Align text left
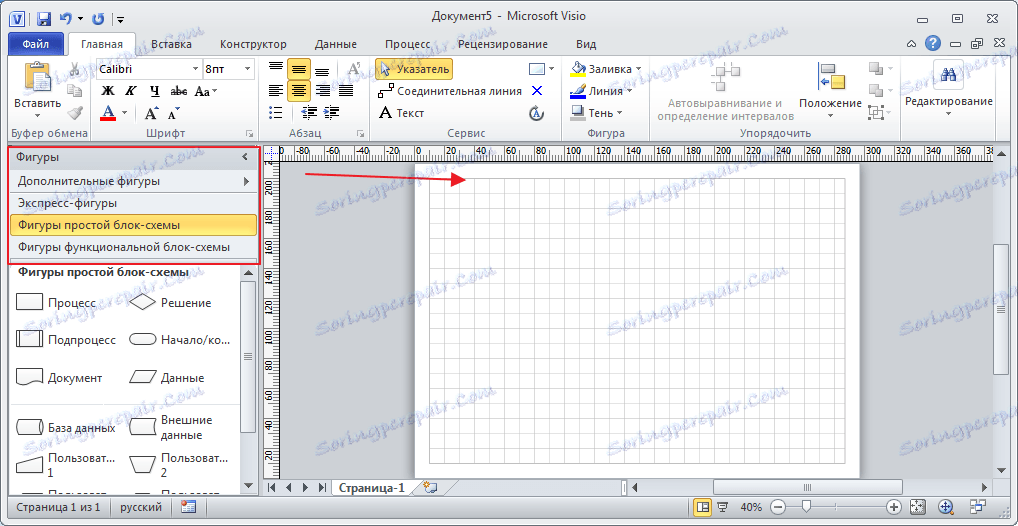This screenshot has width=1018, height=526. (x=276, y=91)
